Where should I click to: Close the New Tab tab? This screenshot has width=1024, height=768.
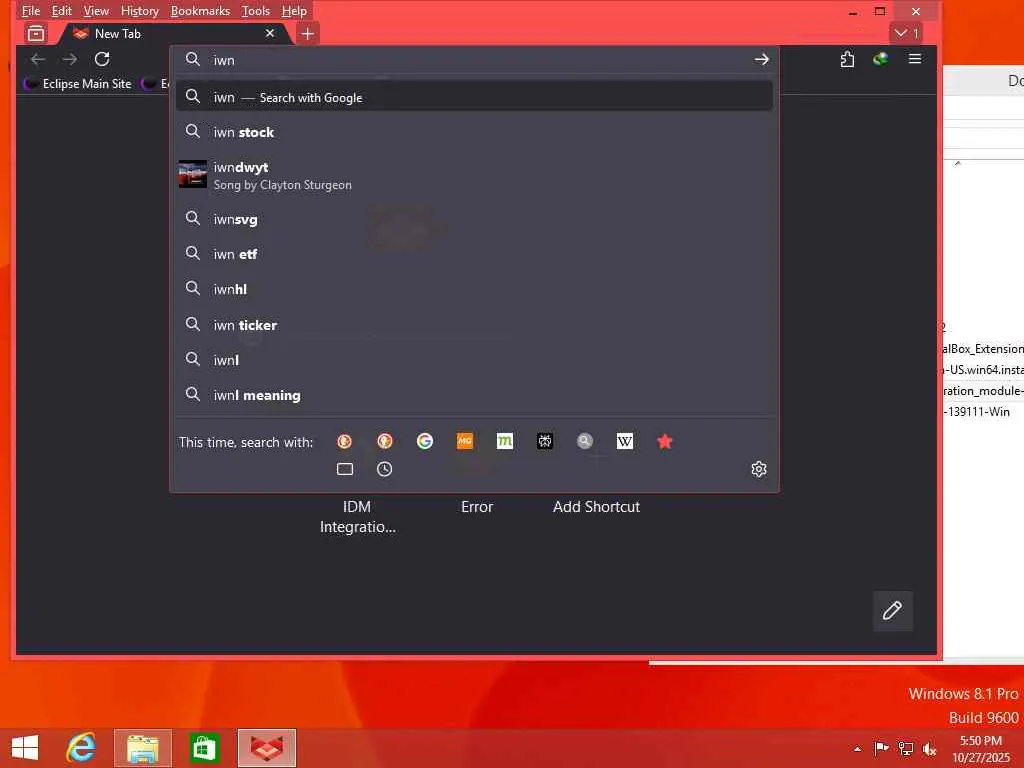pos(270,33)
